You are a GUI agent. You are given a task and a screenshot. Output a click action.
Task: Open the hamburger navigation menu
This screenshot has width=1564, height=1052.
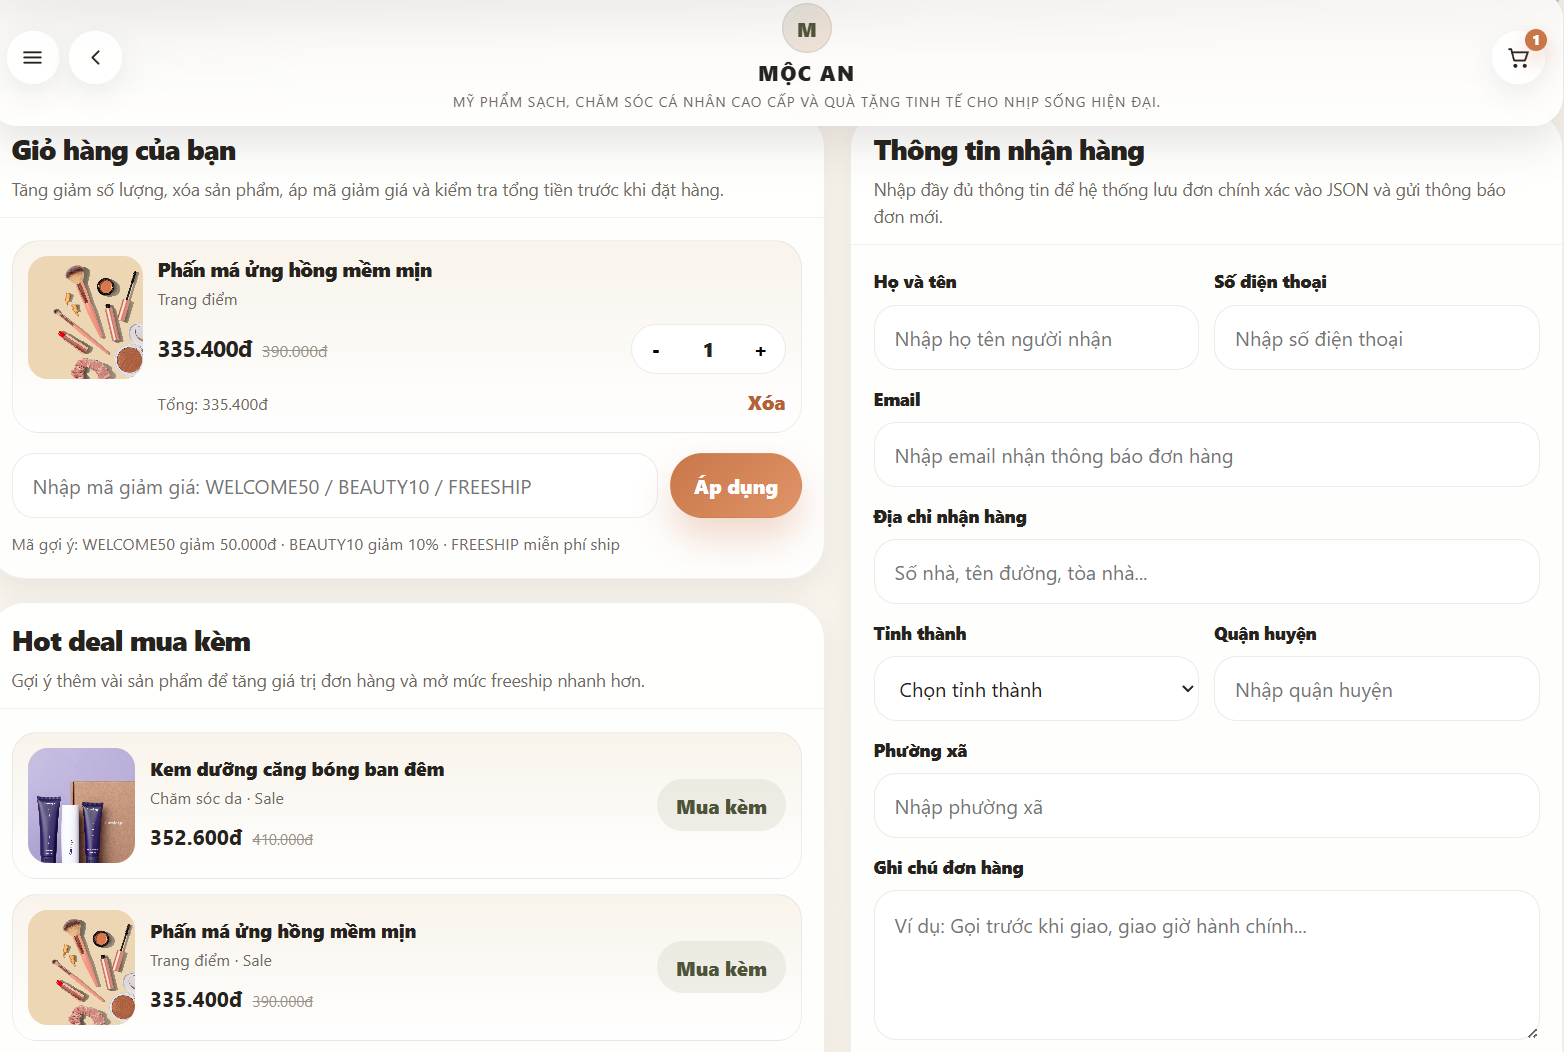(x=32, y=57)
